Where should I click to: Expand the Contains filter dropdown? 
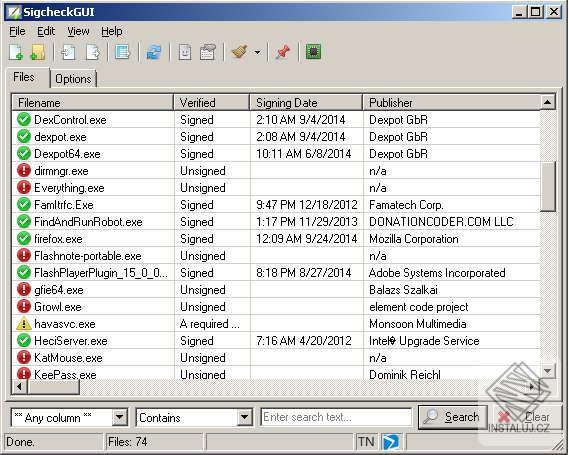point(245,417)
